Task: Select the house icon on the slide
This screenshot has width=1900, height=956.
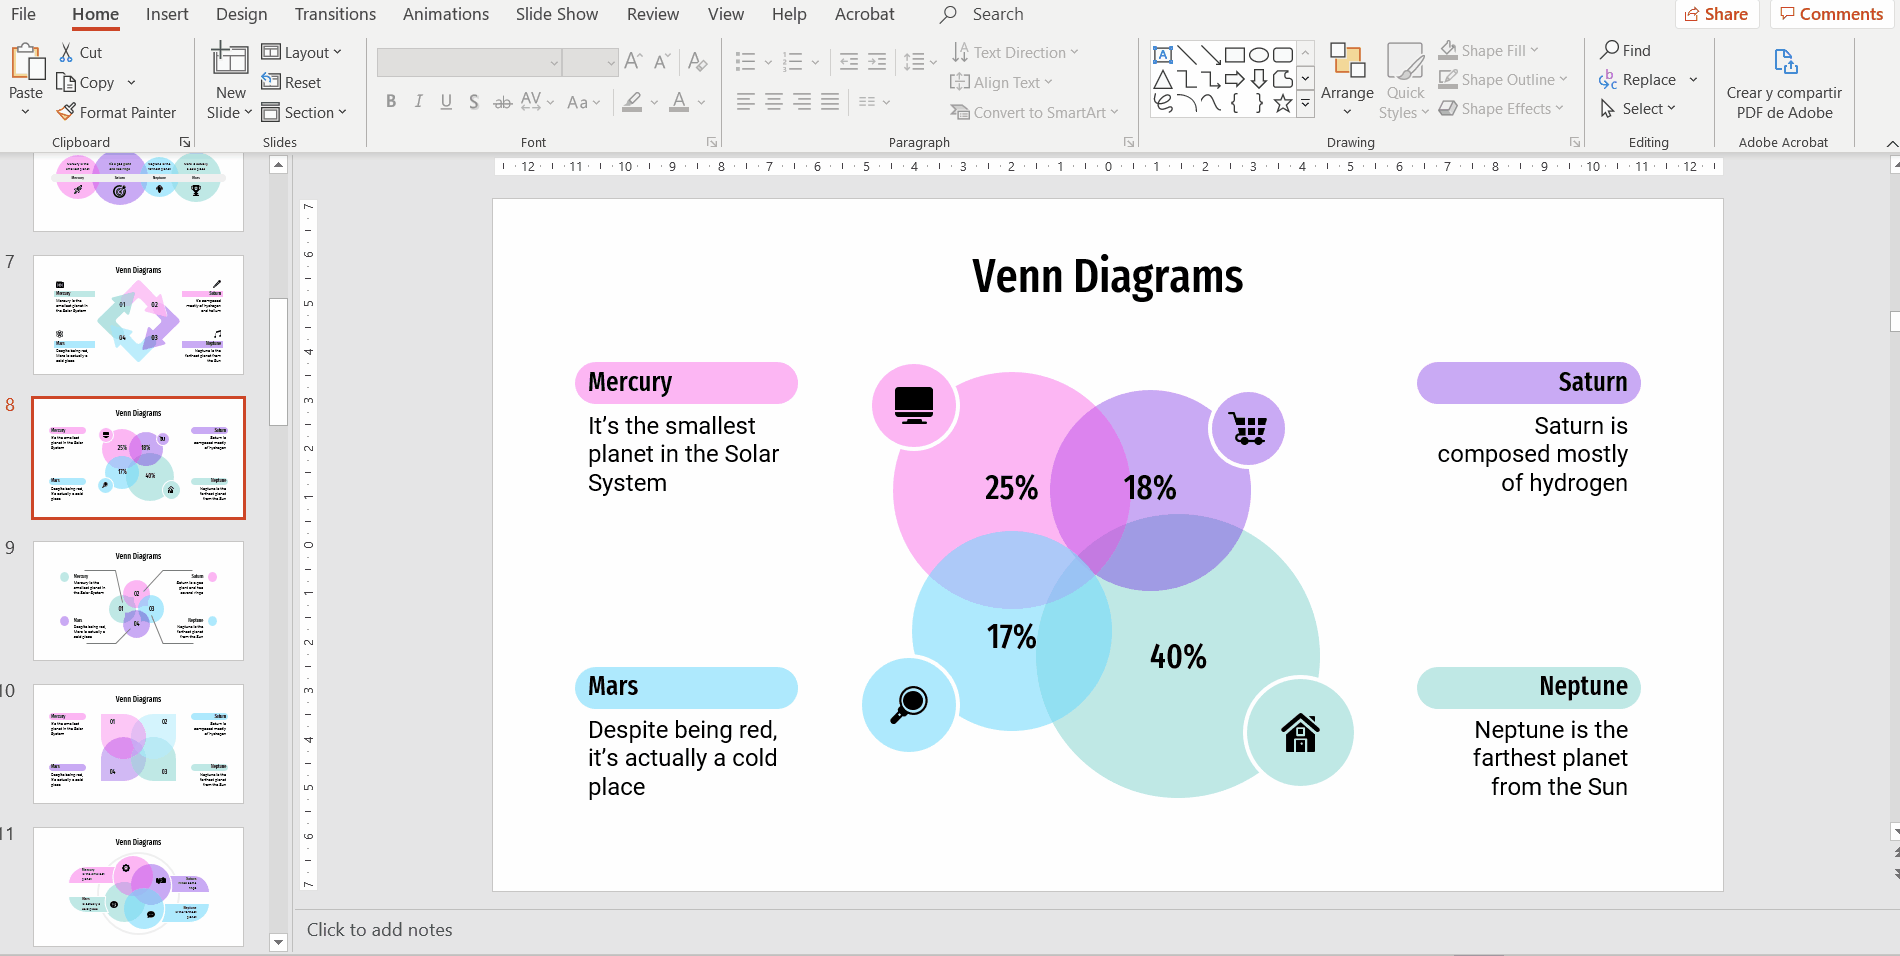Action: (1300, 733)
